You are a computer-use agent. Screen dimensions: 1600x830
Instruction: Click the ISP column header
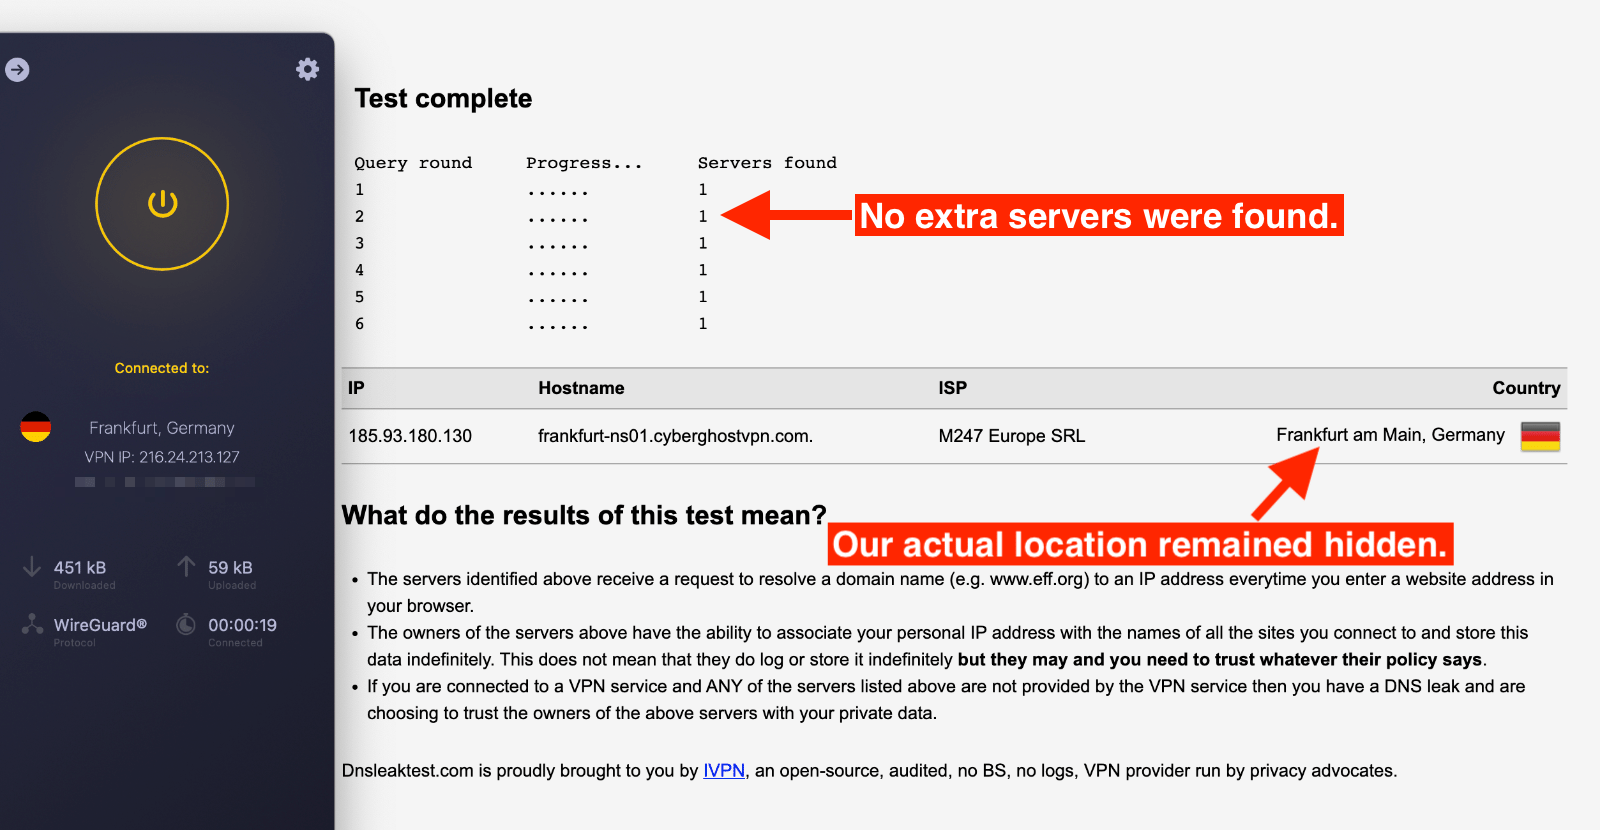point(952,388)
